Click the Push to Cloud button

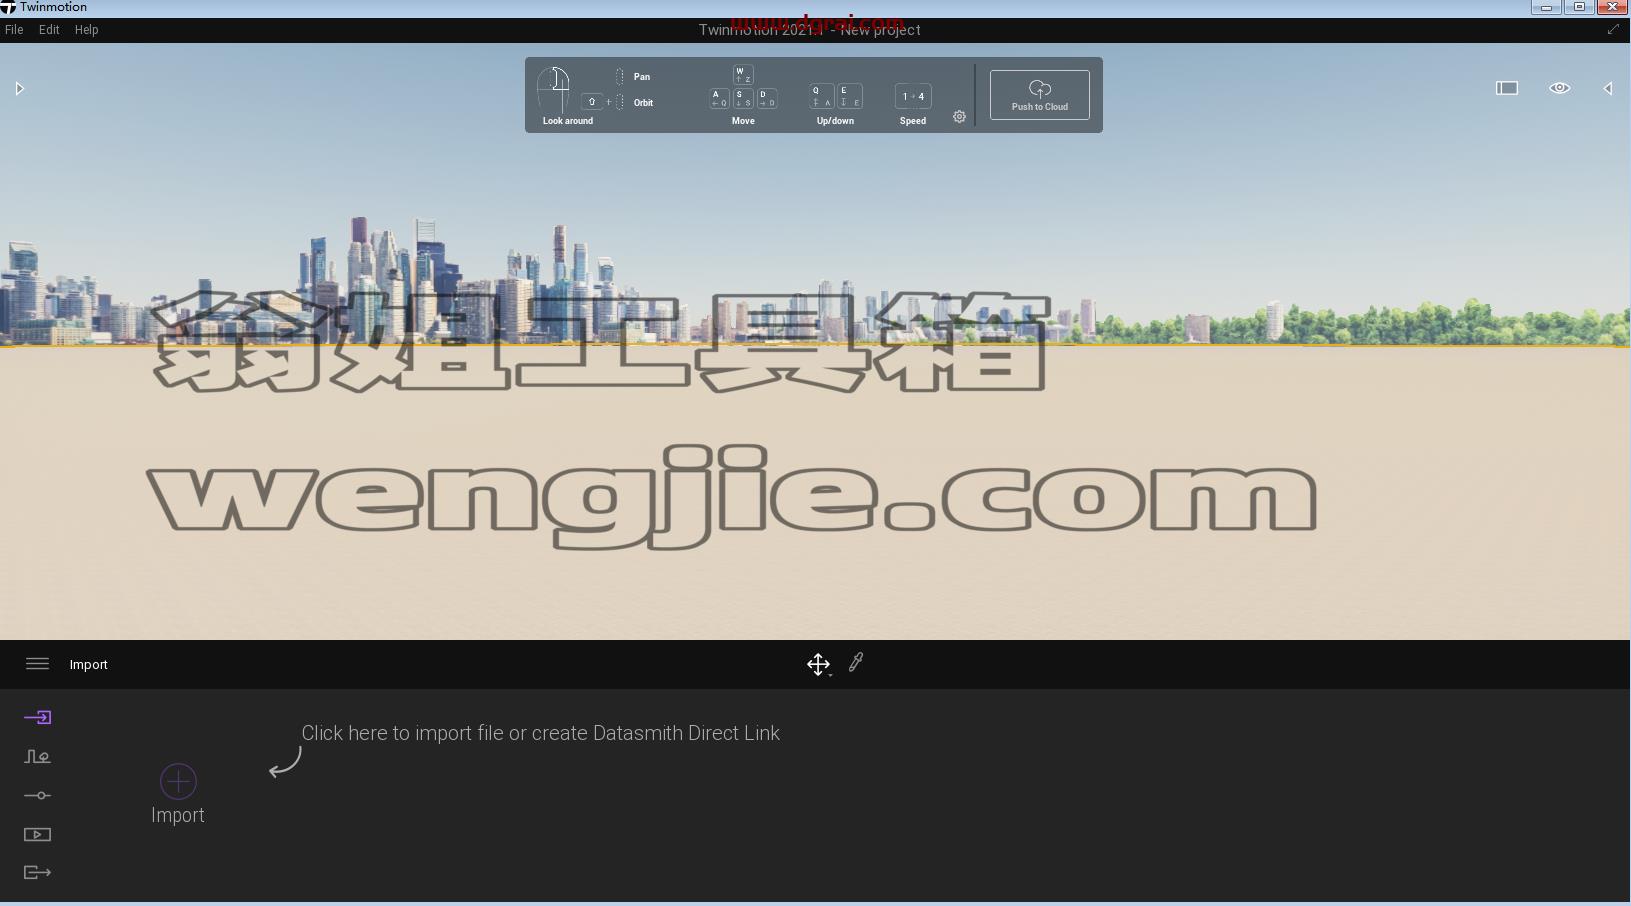pyautogui.click(x=1040, y=95)
